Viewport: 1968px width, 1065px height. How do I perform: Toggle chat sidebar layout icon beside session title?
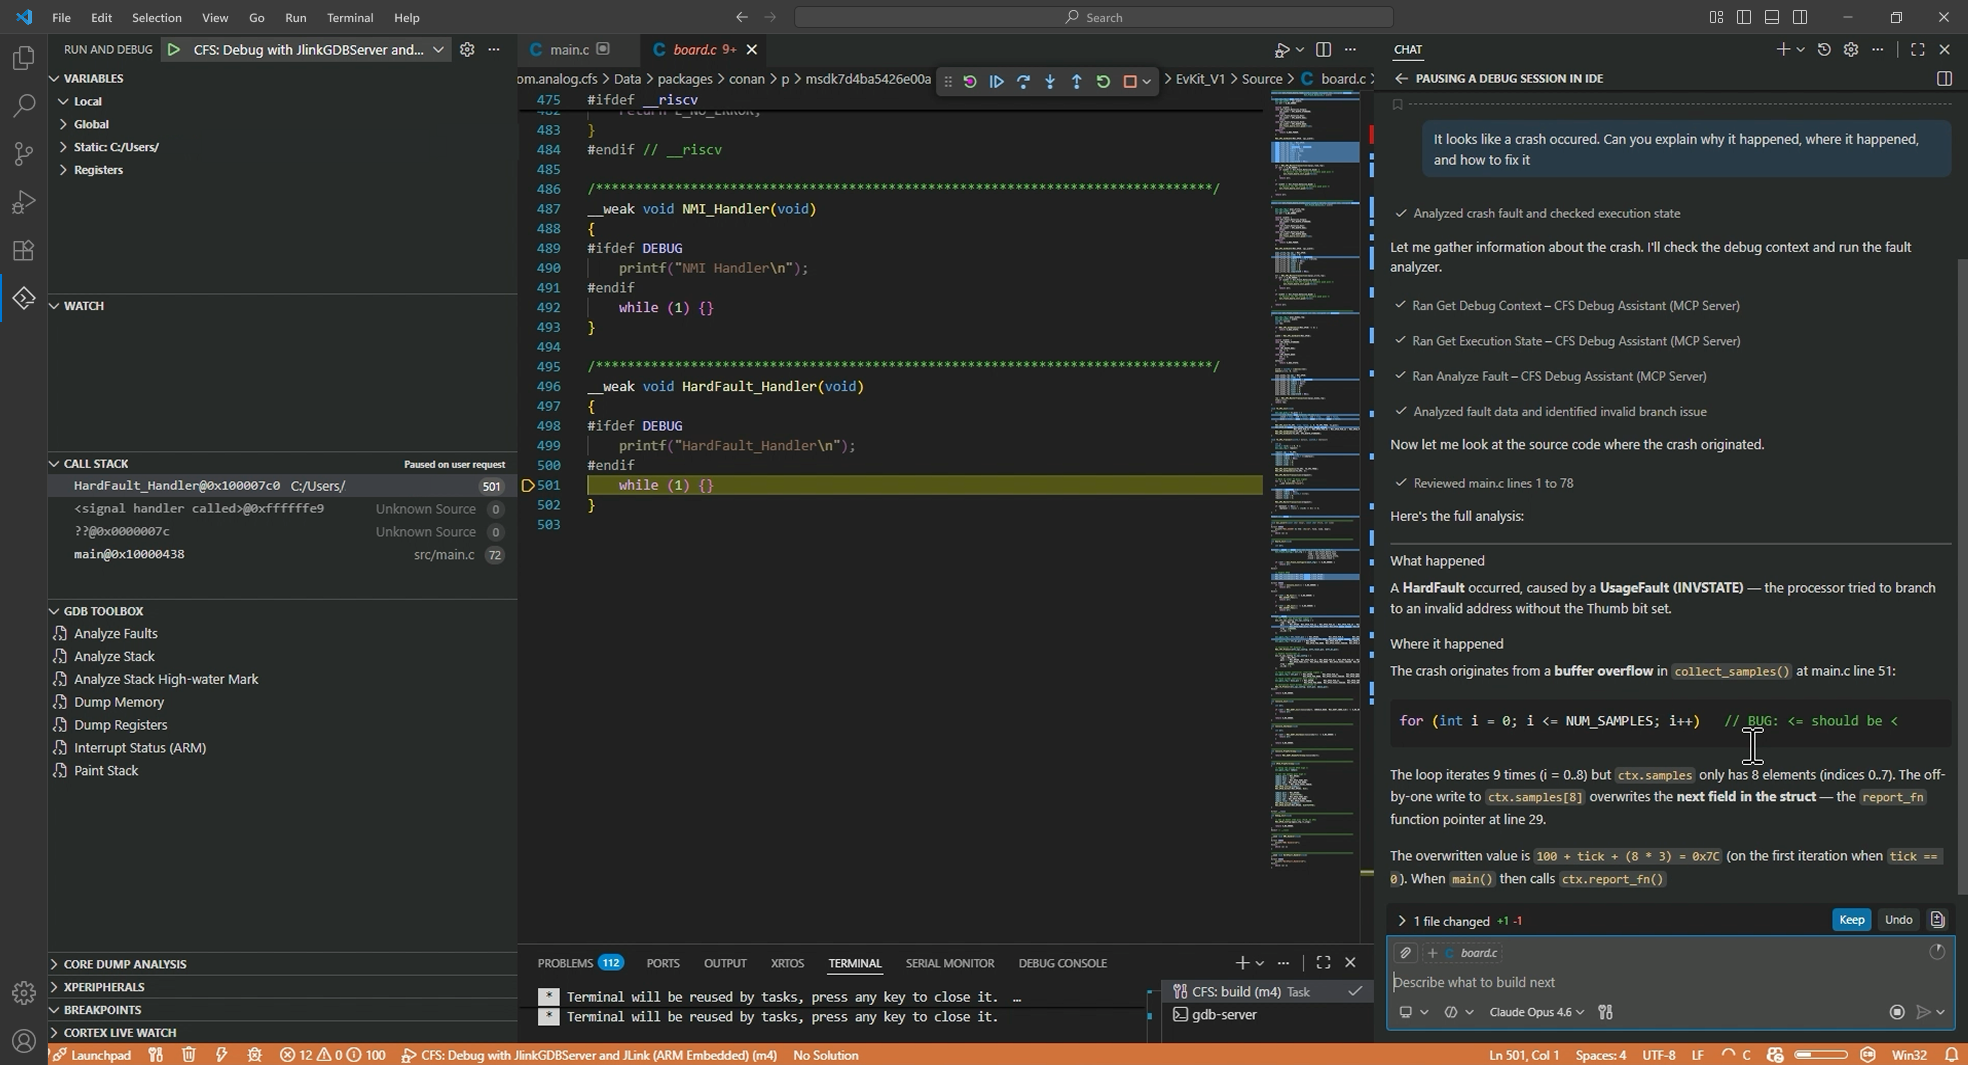click(x=1944, y=78)
